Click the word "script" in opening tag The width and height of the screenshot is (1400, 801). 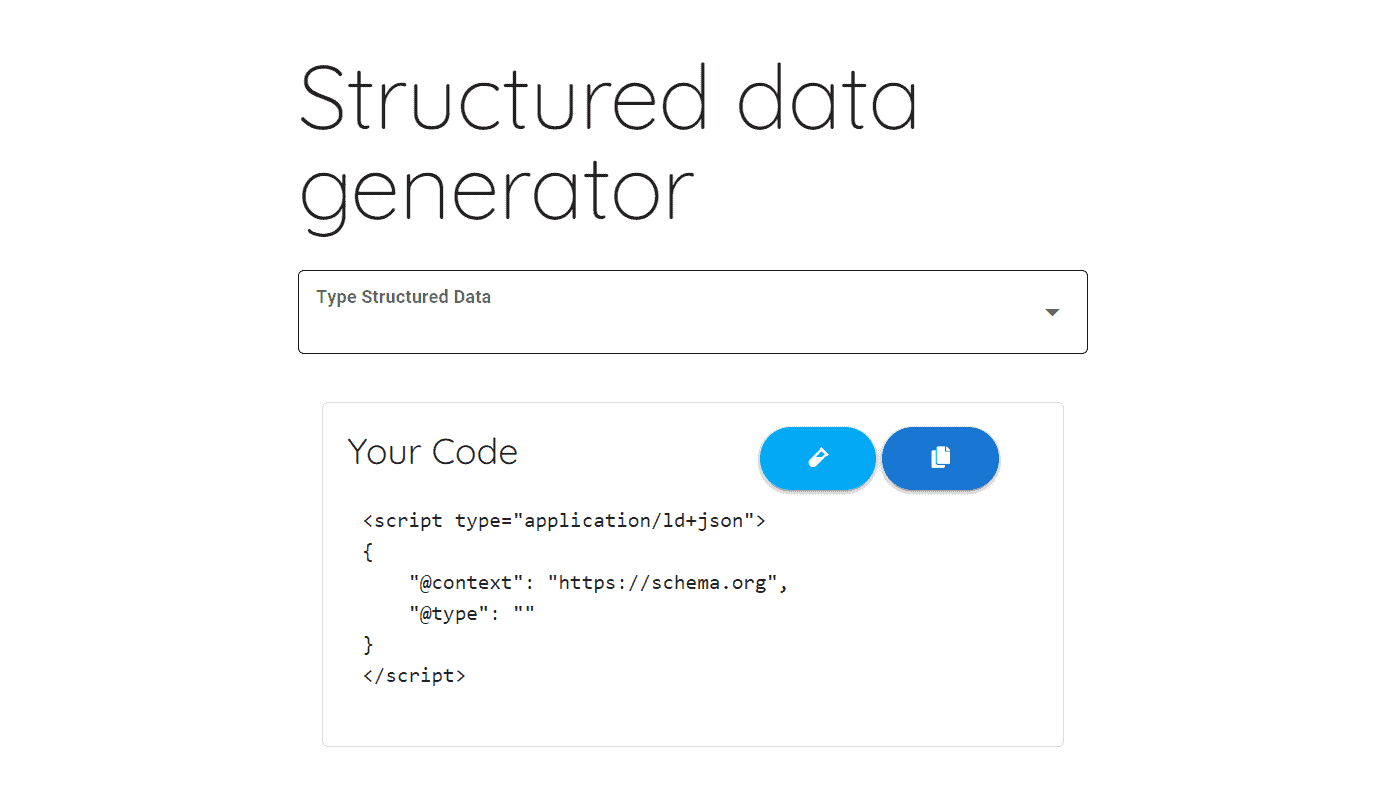409,521
